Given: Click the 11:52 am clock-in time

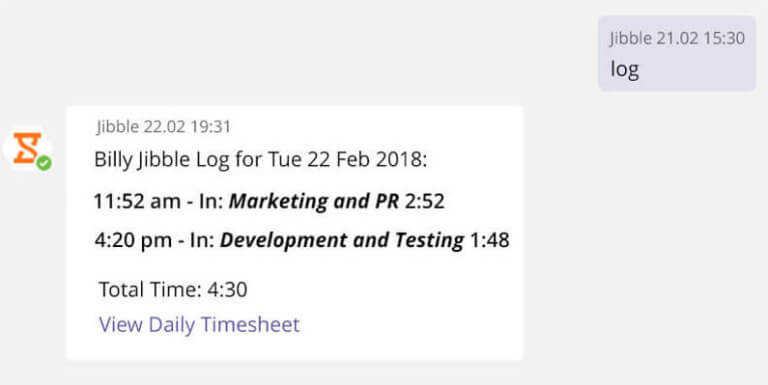Looking at the screenshot, I should [137, 201].
